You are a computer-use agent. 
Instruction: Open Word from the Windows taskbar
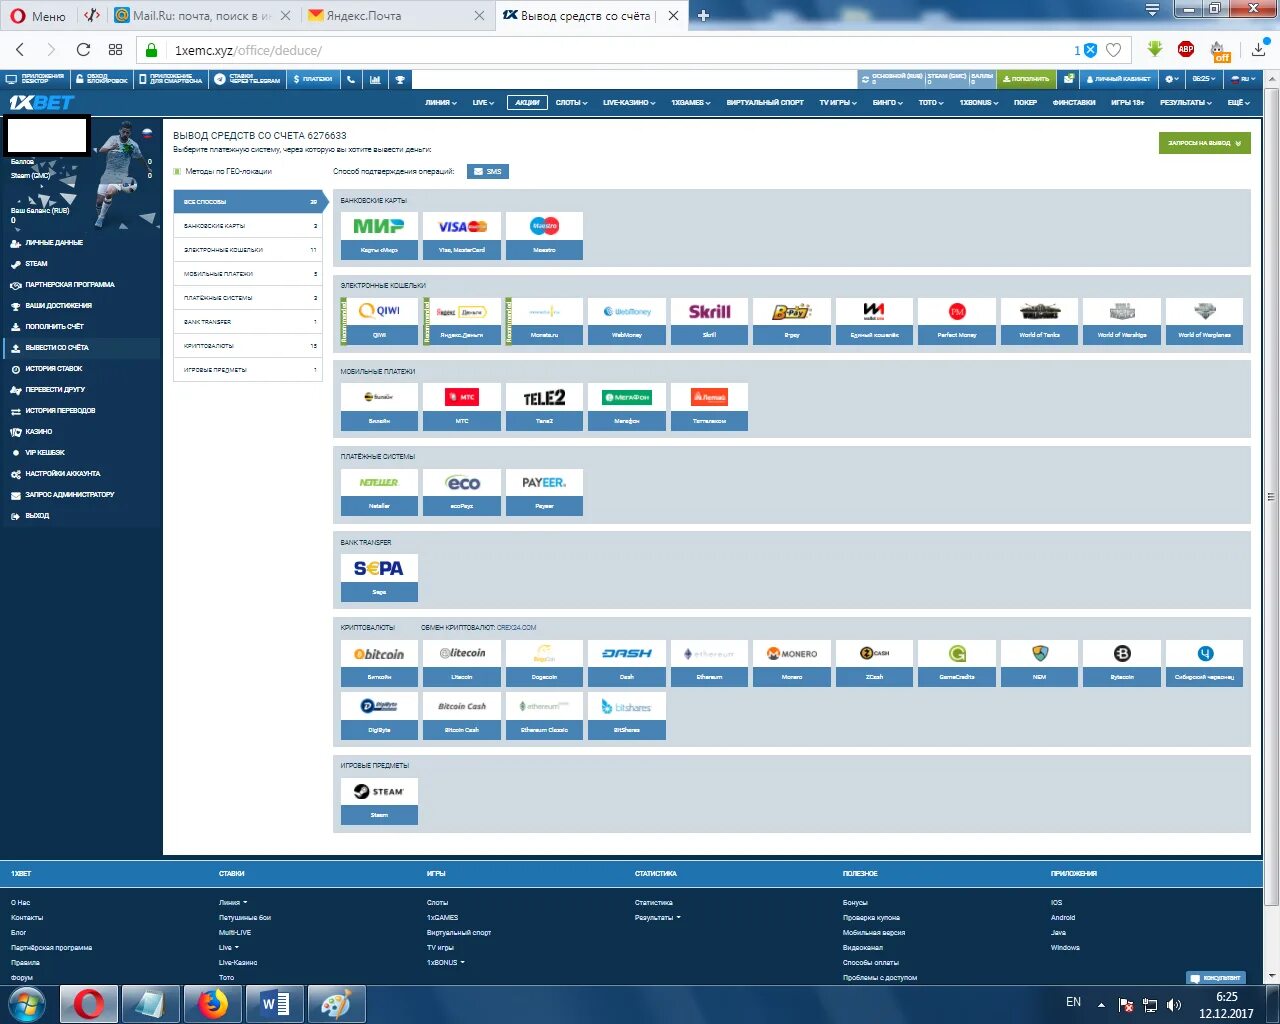[275, 1004]
